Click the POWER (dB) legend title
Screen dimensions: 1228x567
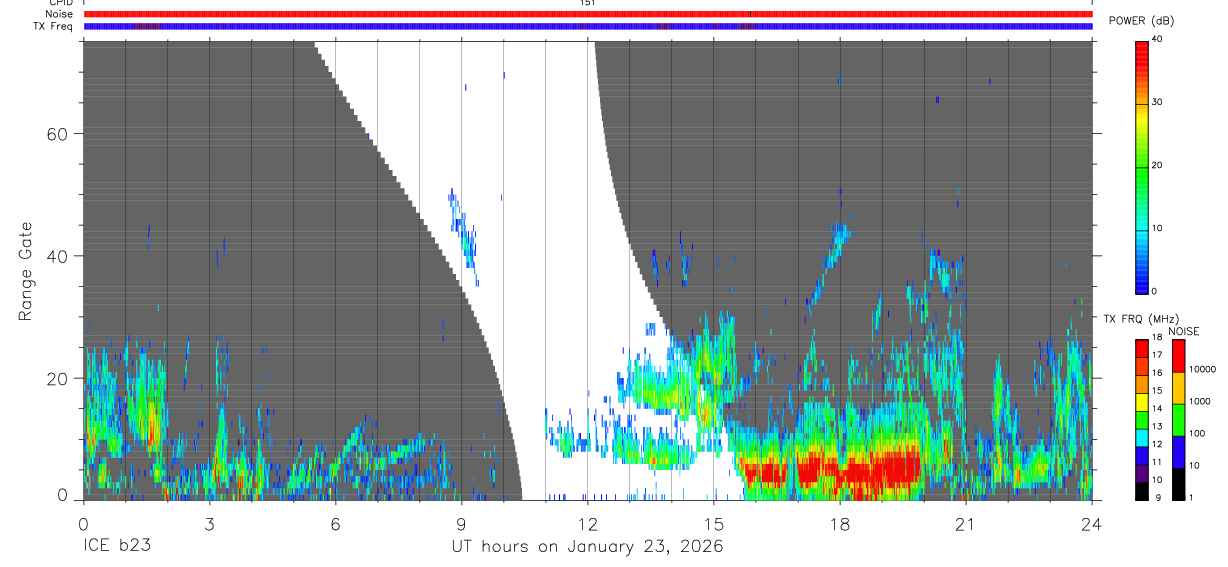(x=1141, y=21)
